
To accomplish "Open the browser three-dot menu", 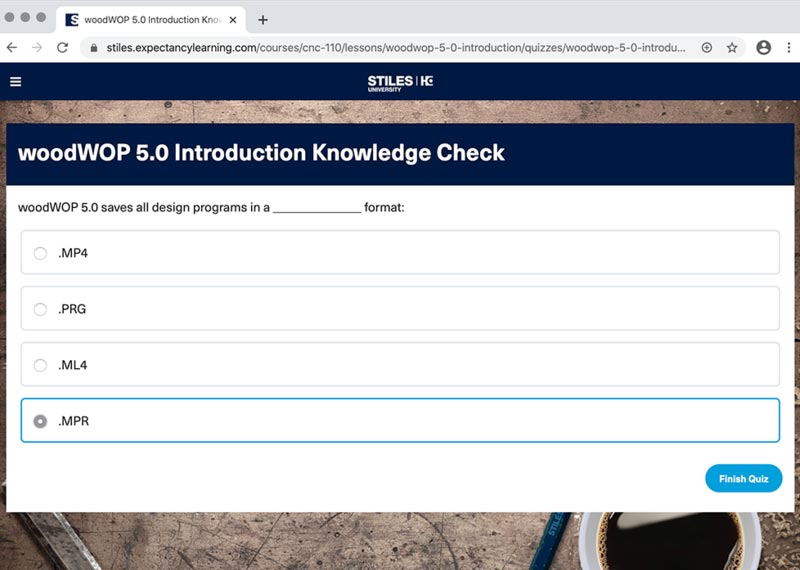I will coord(789,47).
